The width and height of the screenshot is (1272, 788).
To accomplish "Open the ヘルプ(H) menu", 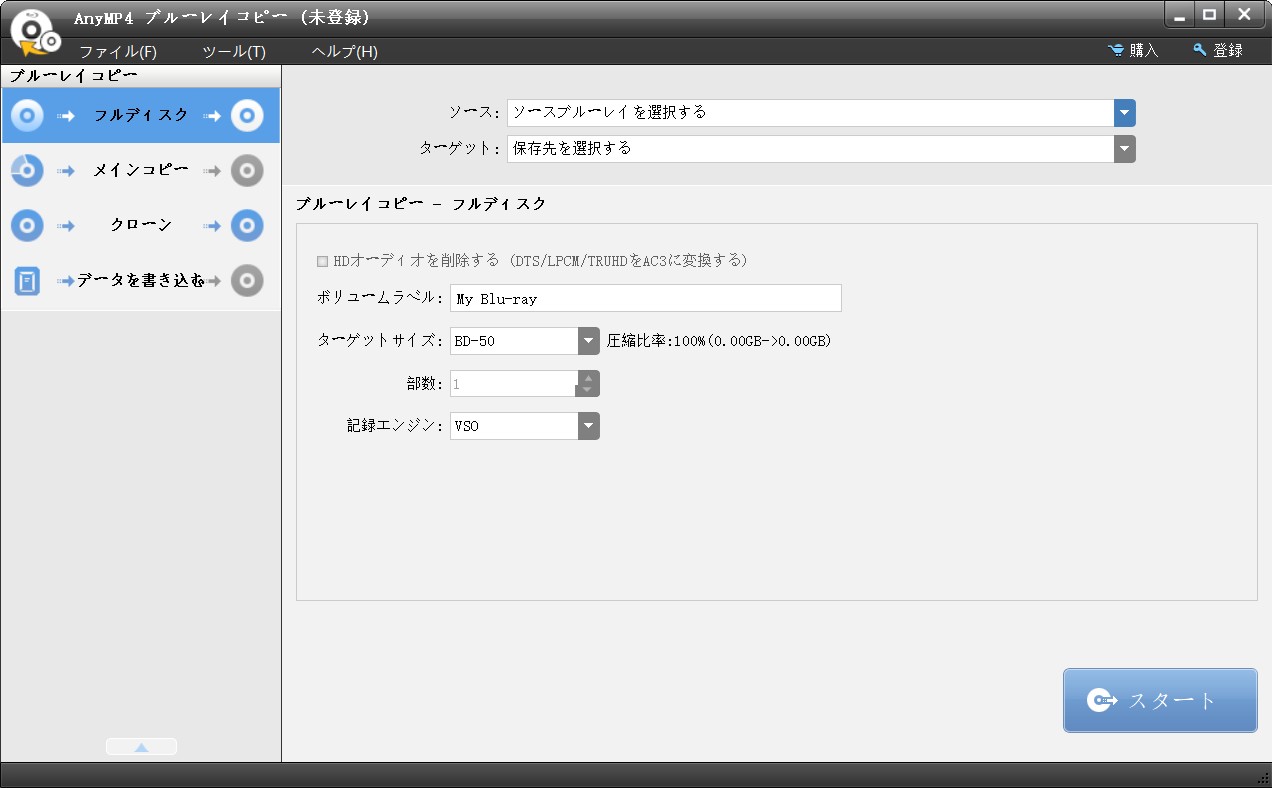I will tap(344, 51).
